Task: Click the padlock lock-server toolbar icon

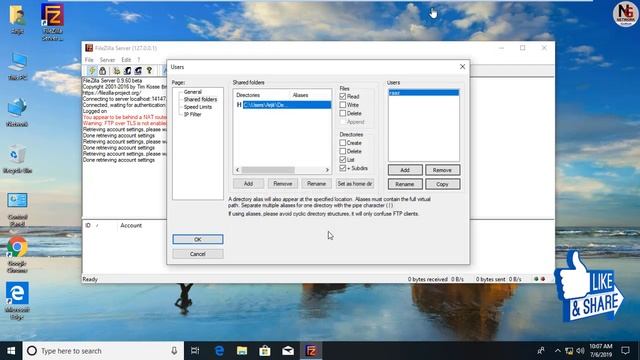Action: (102, 71)
